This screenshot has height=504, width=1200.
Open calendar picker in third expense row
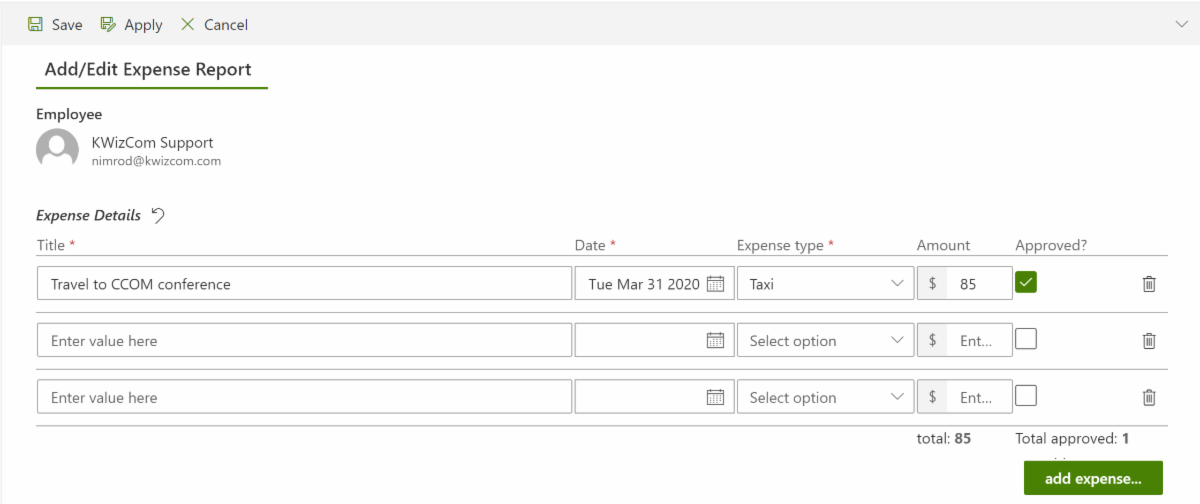[715, 398]
